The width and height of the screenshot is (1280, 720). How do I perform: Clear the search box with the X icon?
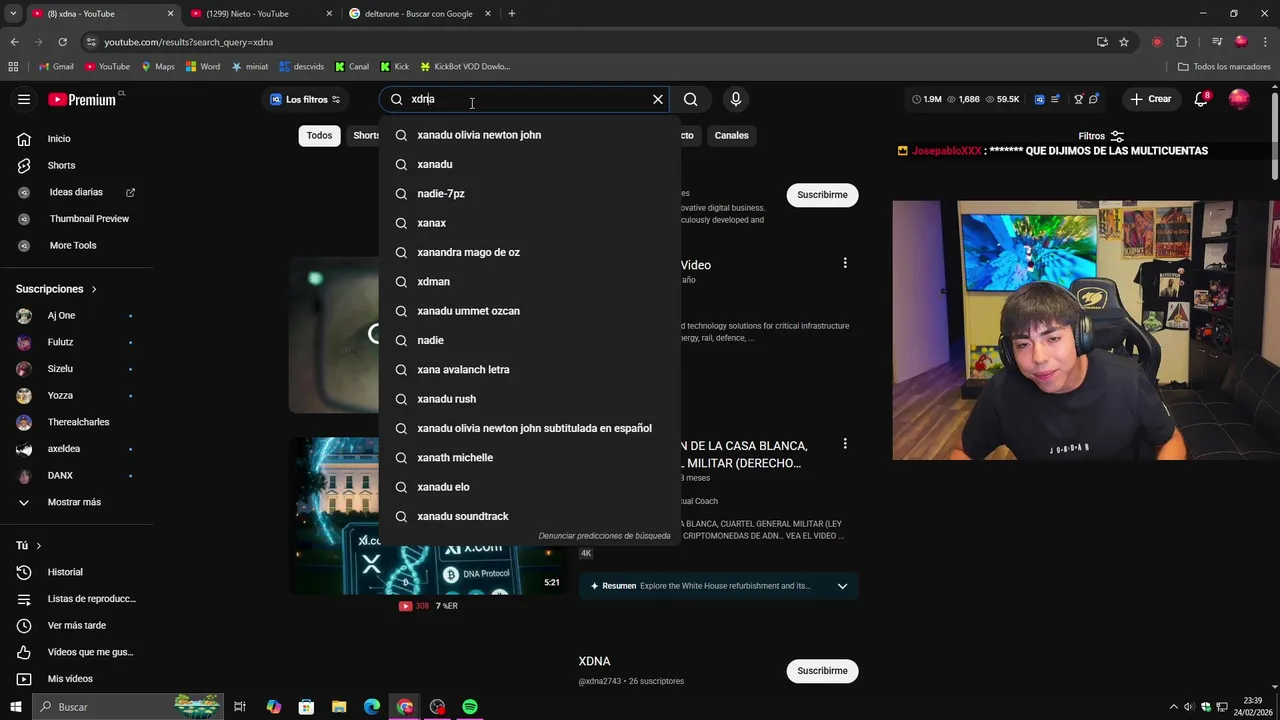coord(658,99)
